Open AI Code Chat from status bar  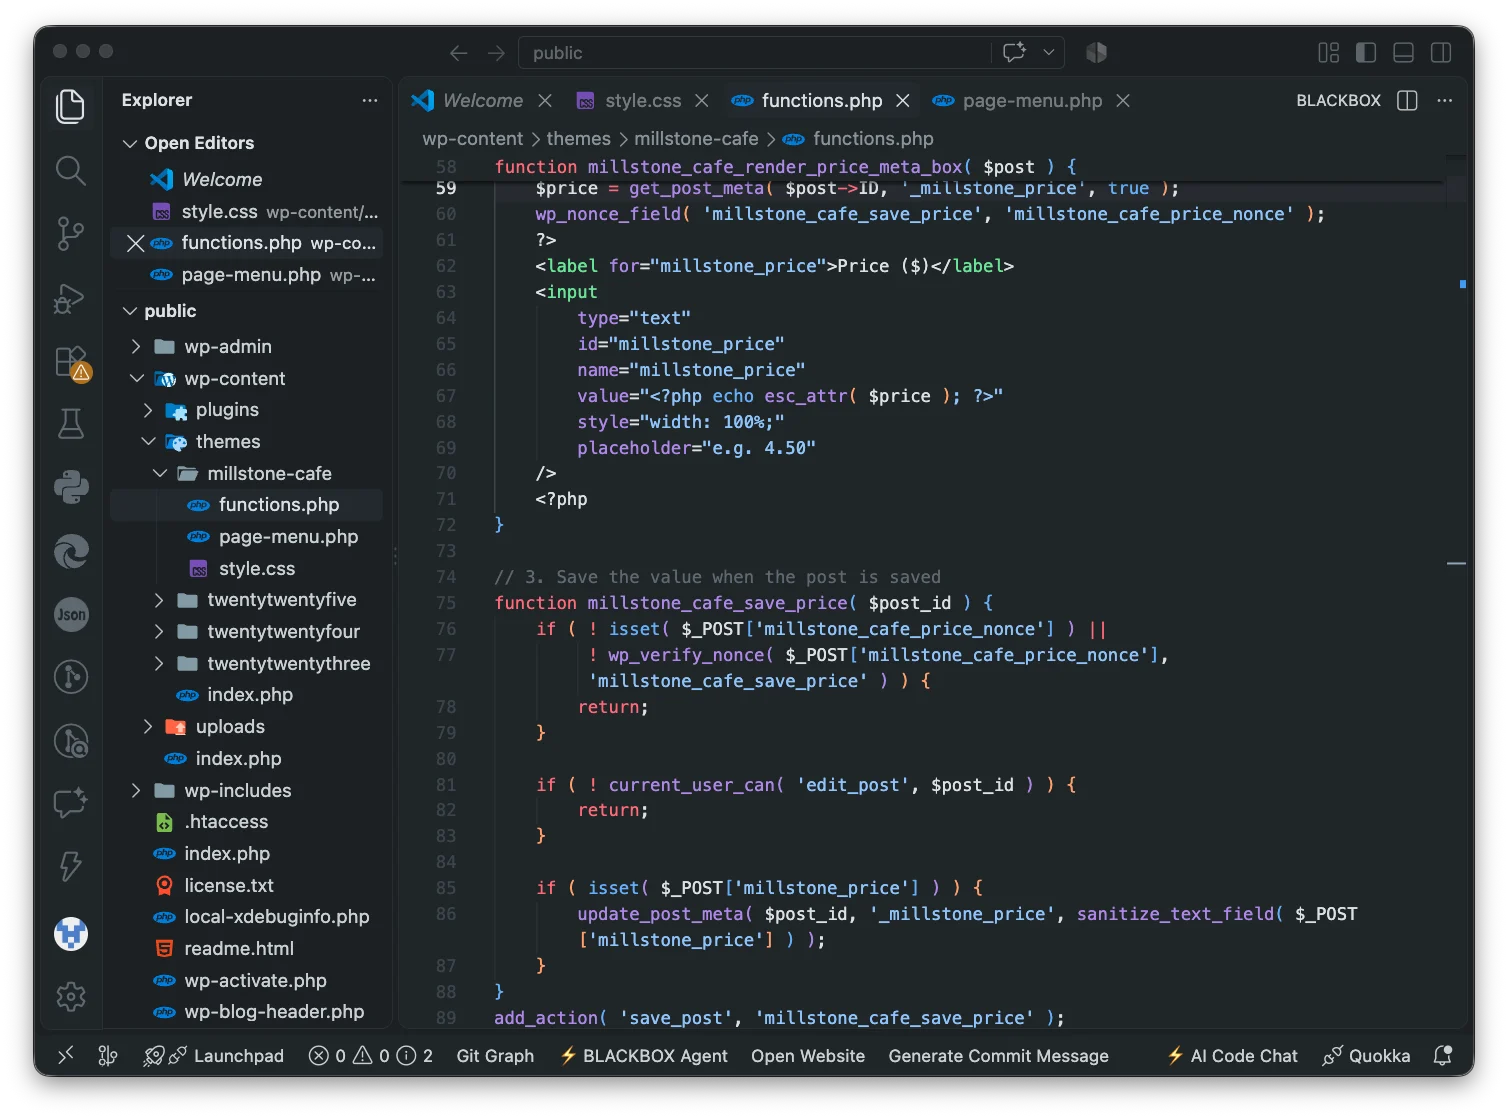coord(1232,1055)
